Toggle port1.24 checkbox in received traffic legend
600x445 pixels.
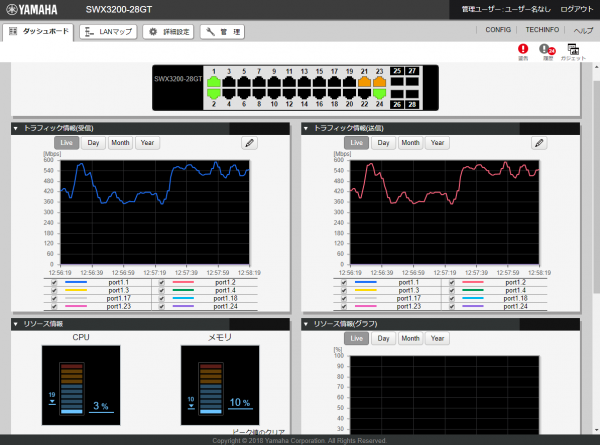[x=162, y=305]
